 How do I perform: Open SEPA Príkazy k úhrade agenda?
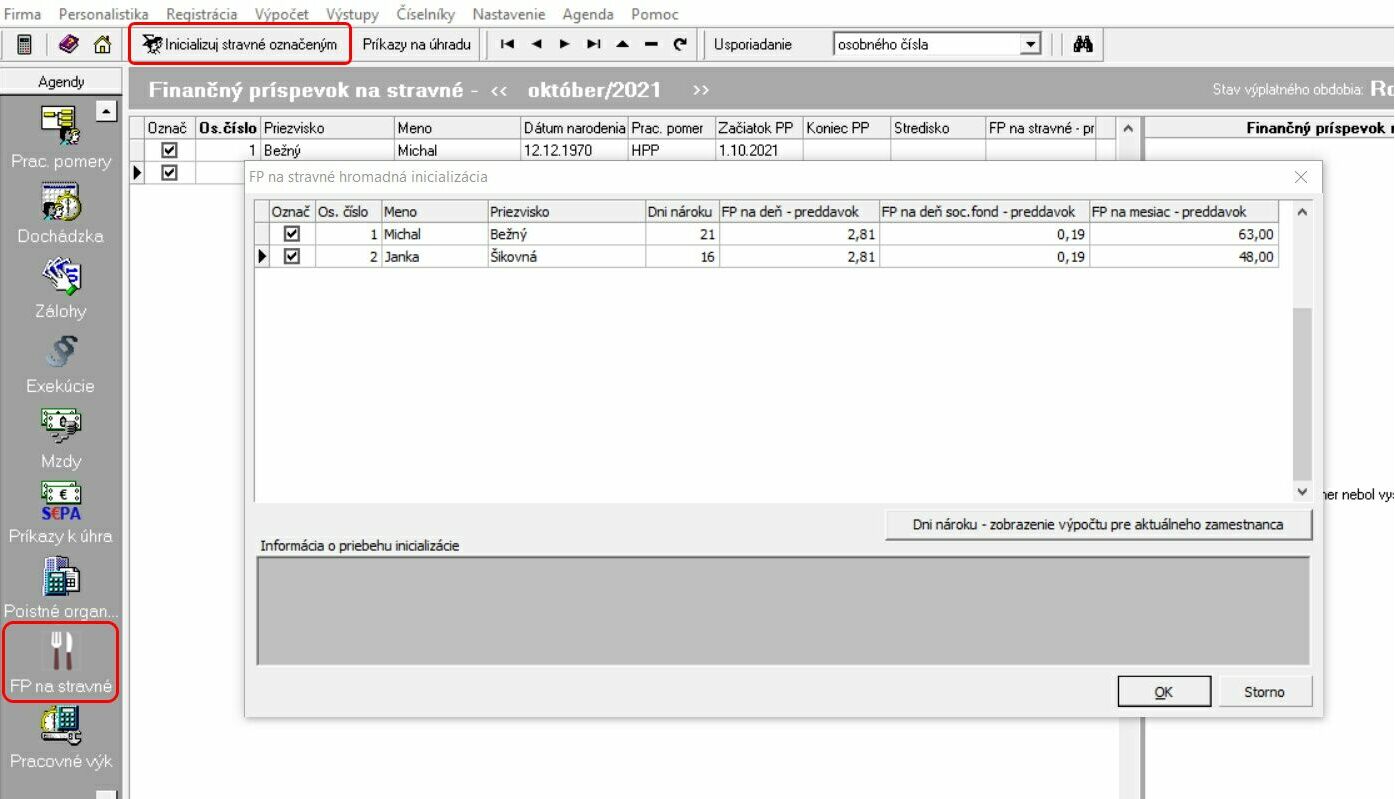click(x=61, y=511)
